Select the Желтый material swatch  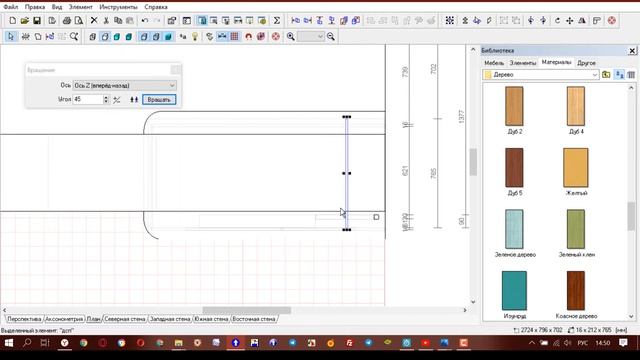coord(576,168)
